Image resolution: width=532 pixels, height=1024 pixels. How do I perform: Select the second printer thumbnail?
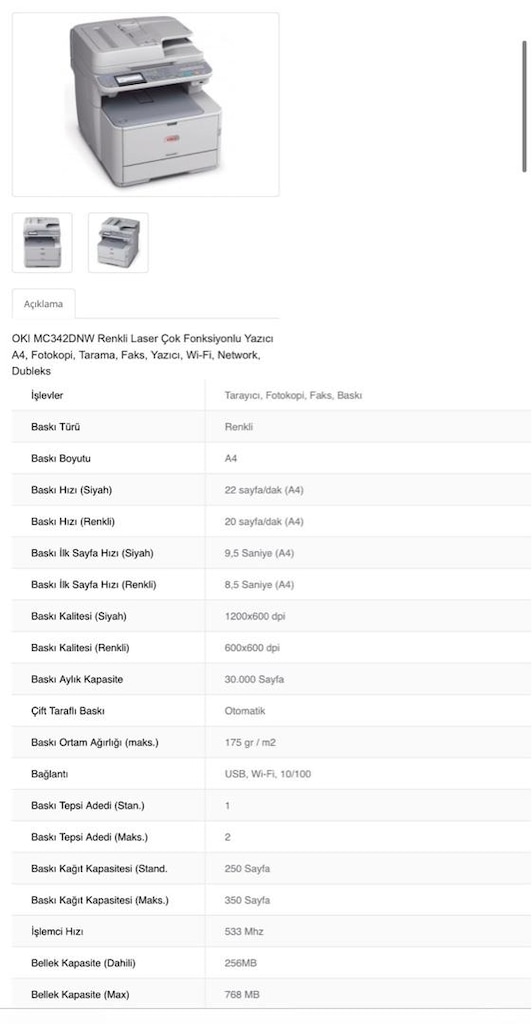pyautogui.click(x=118, y=242)
